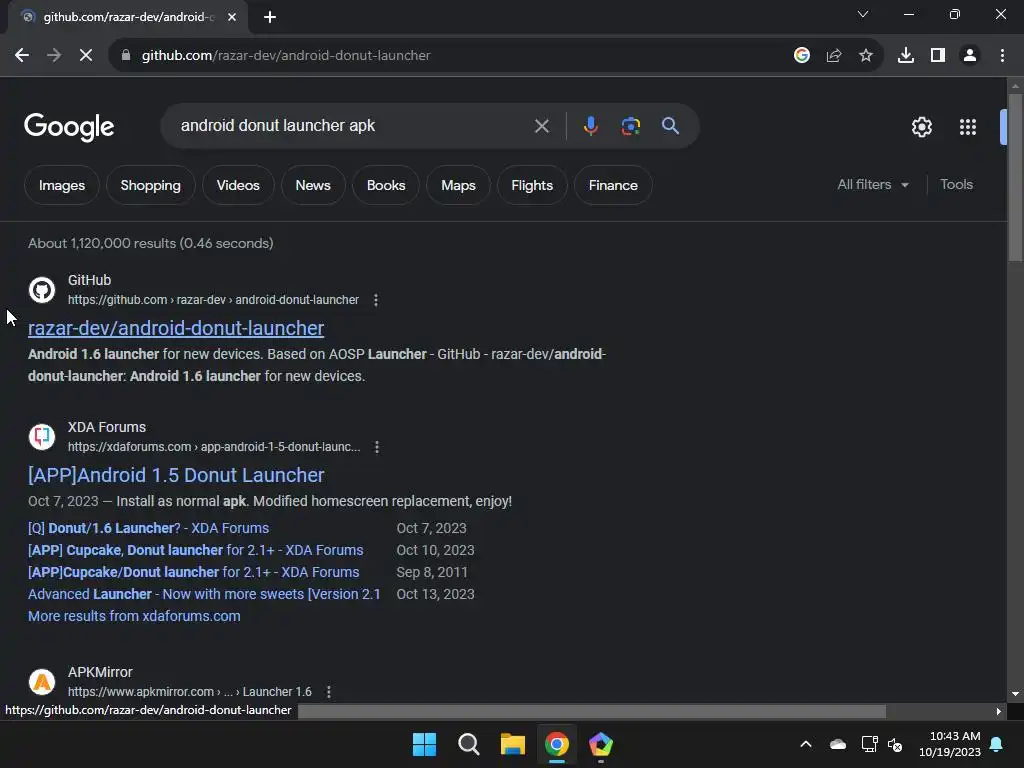
Task: Click the Chrome taskbar icon
Action: click(556, 744)
